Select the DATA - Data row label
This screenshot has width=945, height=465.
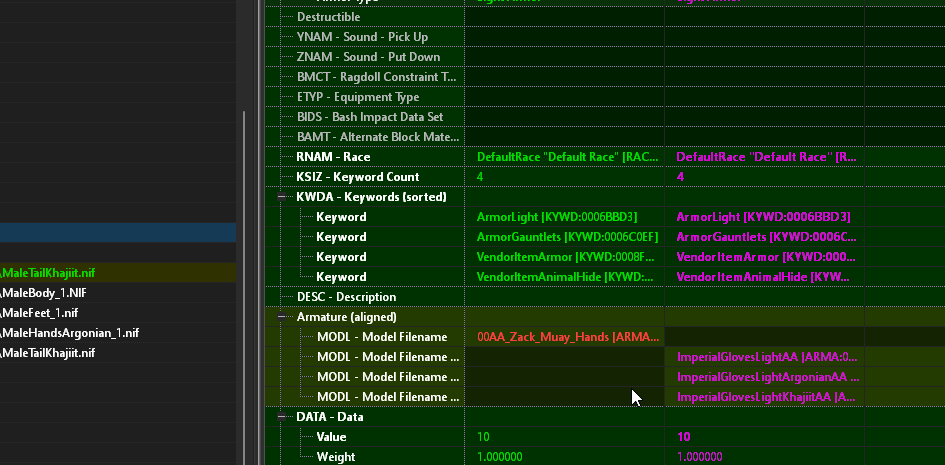pyautogui.click(x=330, y=417)
